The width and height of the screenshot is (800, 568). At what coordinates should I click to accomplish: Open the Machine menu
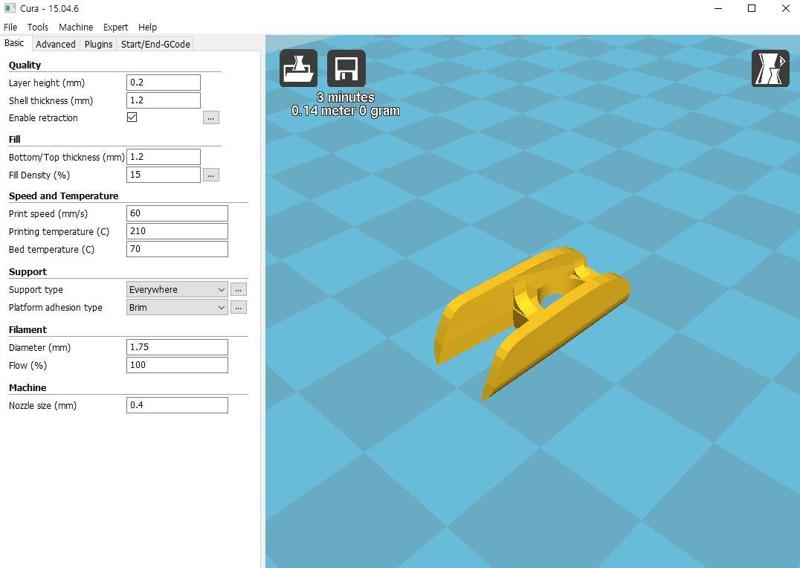76,27
